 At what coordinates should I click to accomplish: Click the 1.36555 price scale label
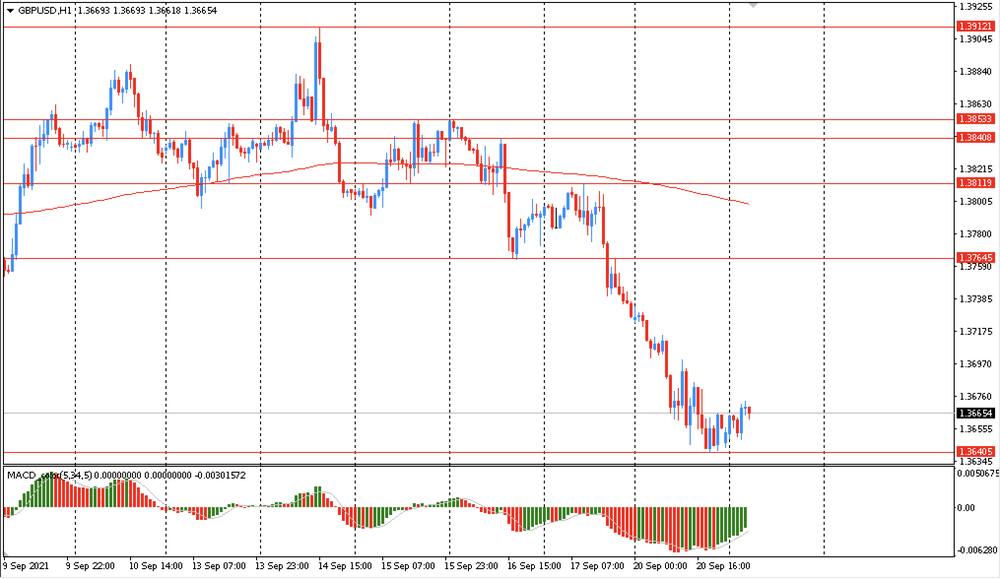coord(976,429)
